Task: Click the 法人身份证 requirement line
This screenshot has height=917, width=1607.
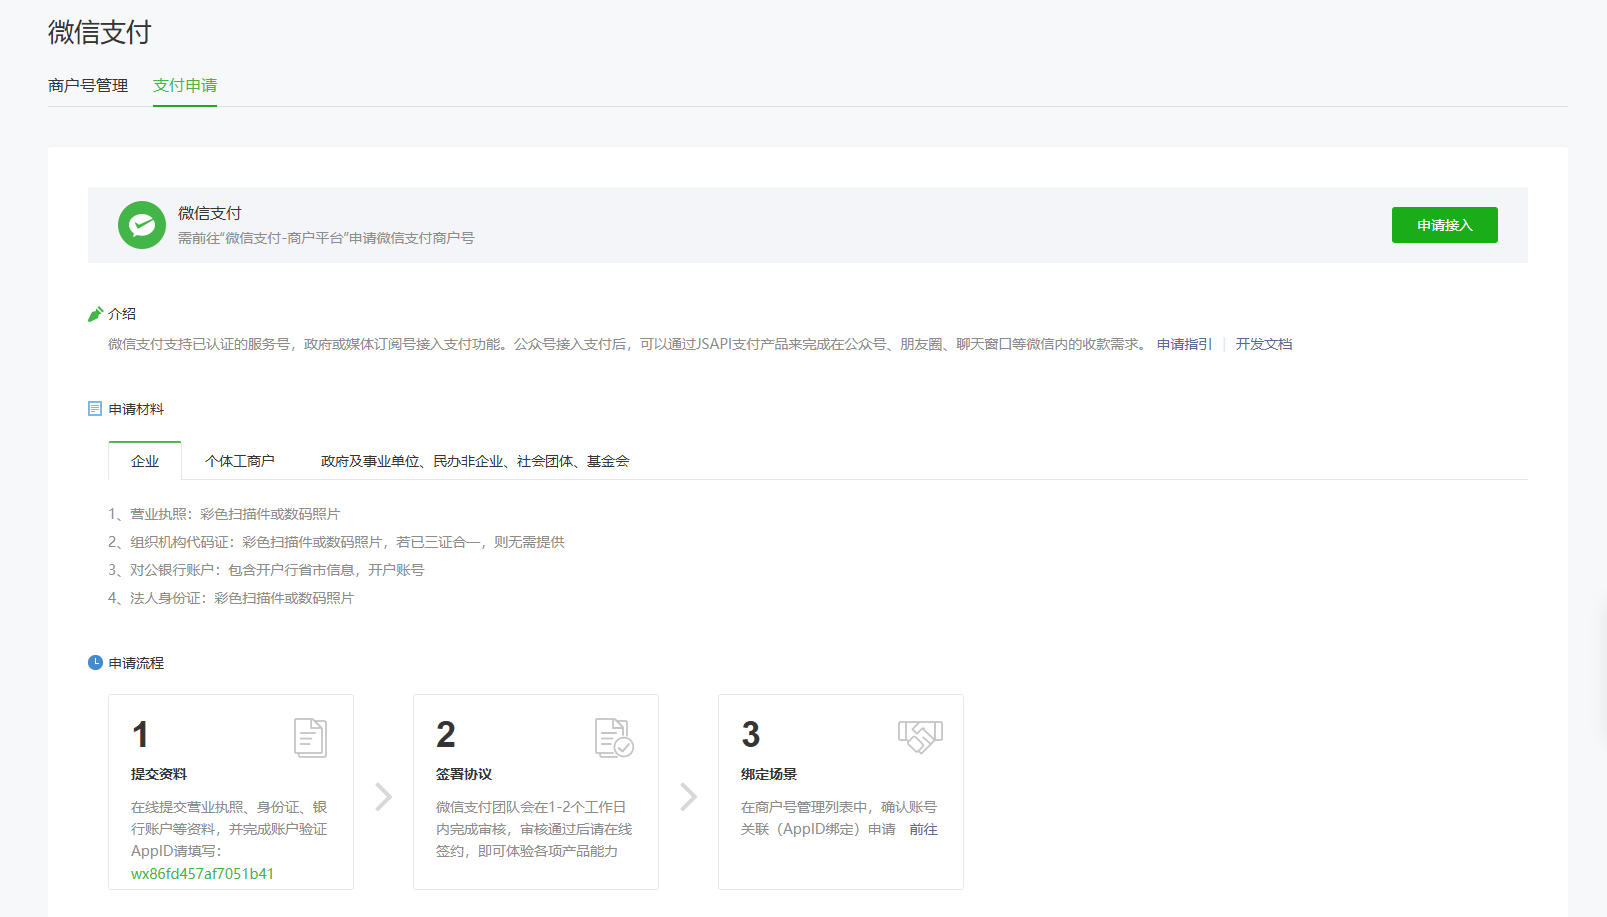Action: point(231,598)
